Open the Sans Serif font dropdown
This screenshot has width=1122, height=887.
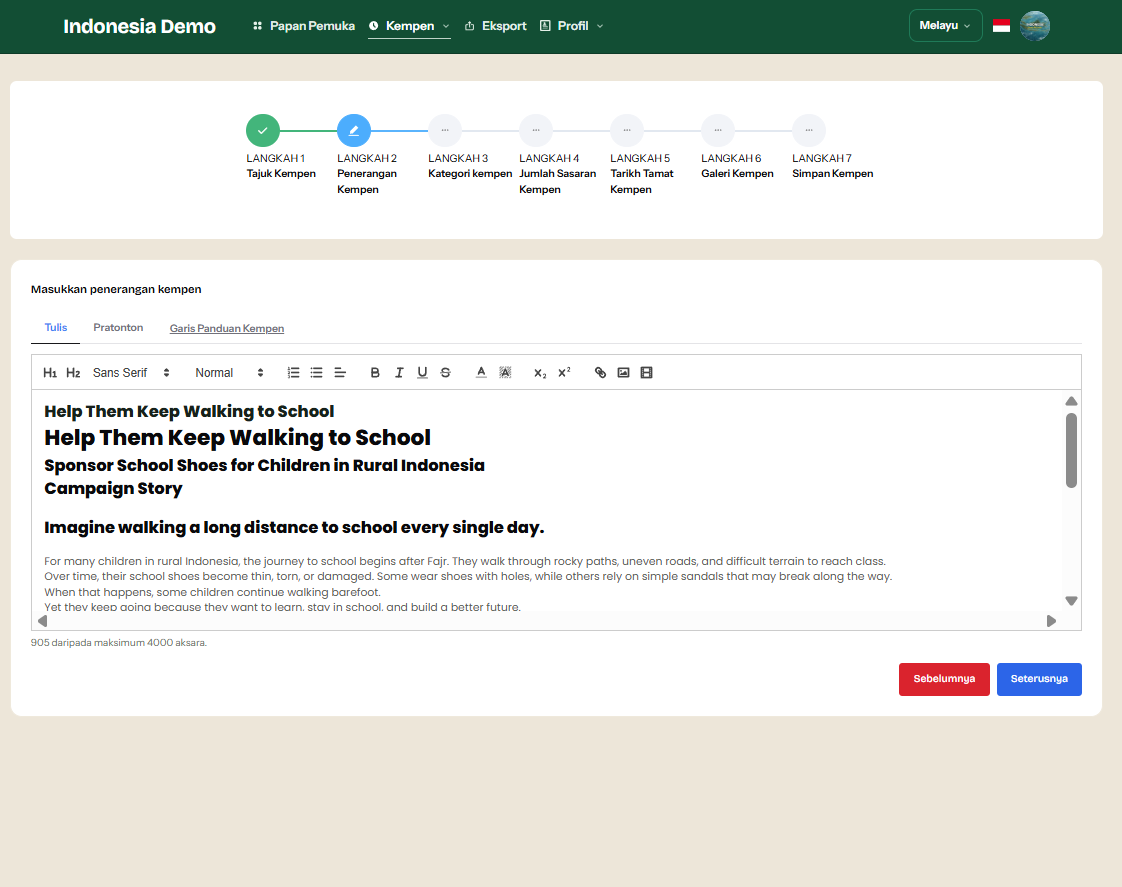tap(131, 373)
